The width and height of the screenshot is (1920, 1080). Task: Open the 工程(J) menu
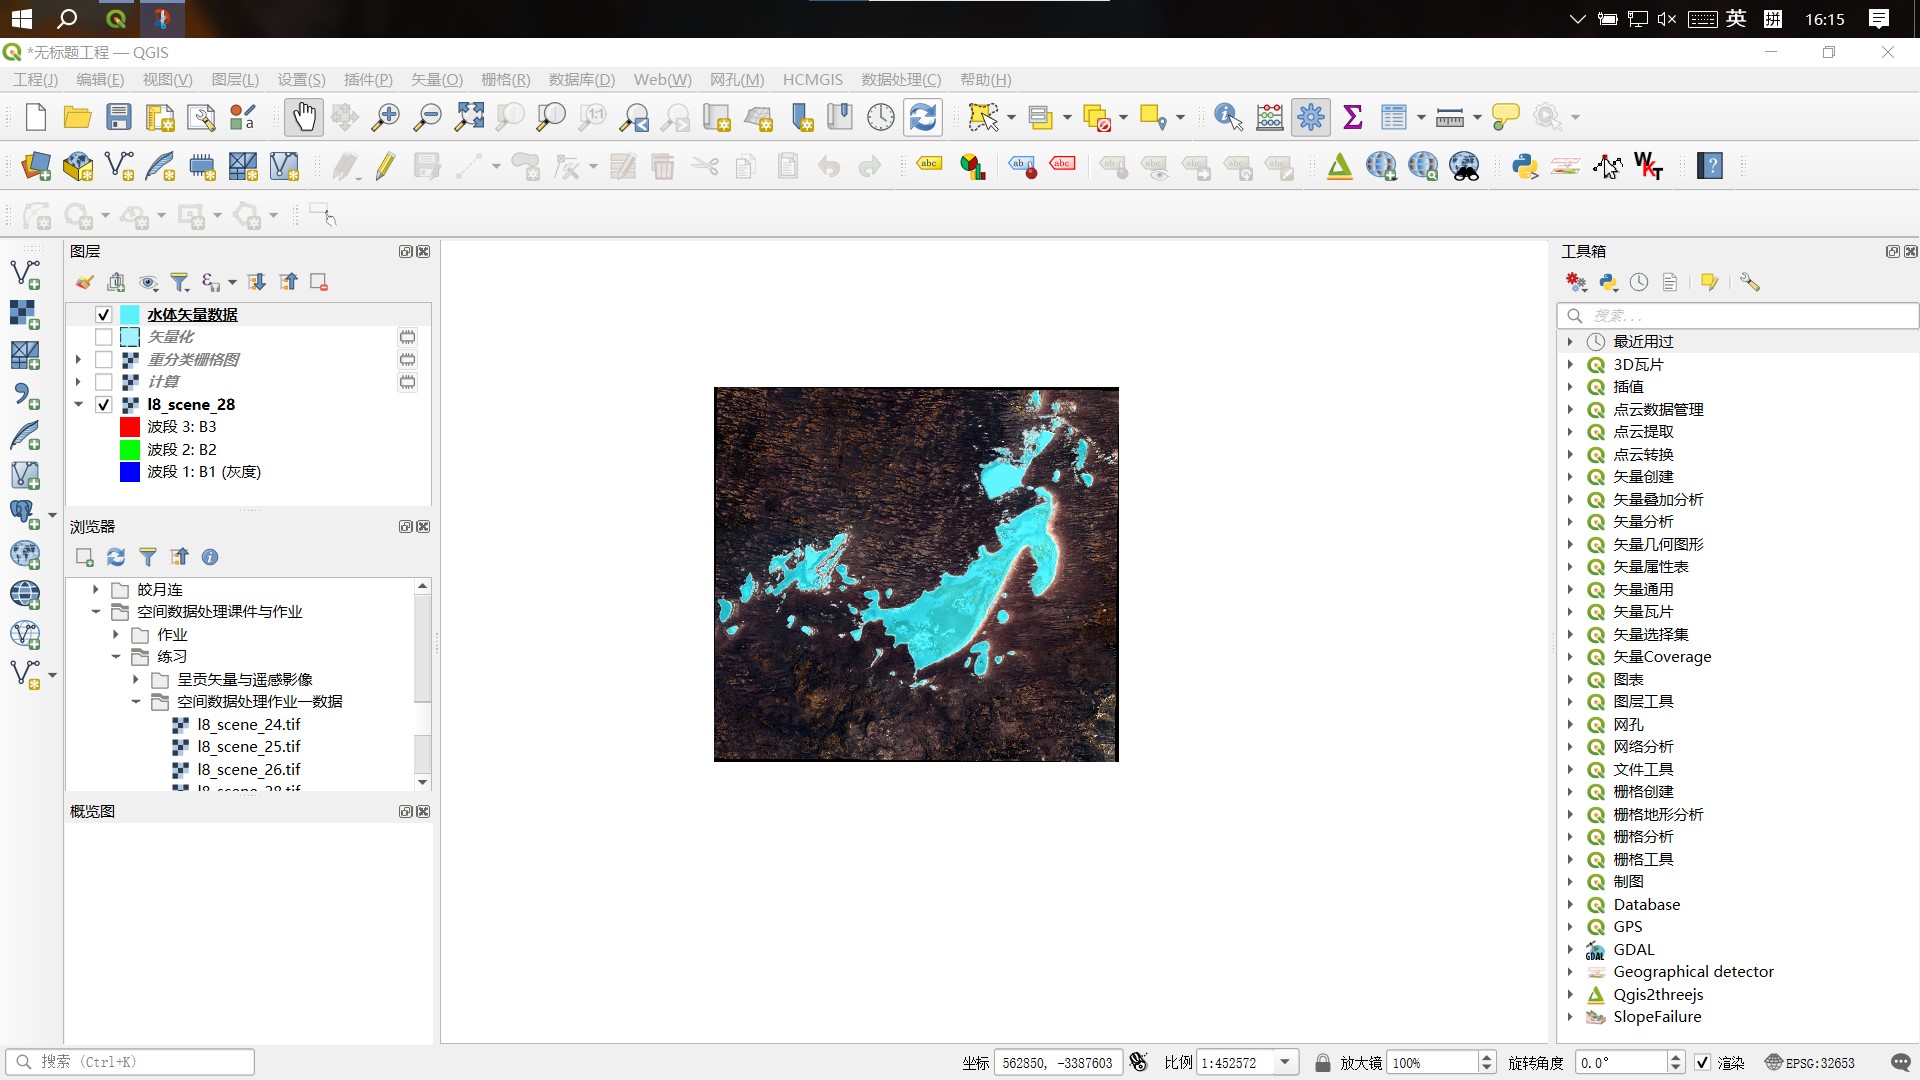(35, 80)
